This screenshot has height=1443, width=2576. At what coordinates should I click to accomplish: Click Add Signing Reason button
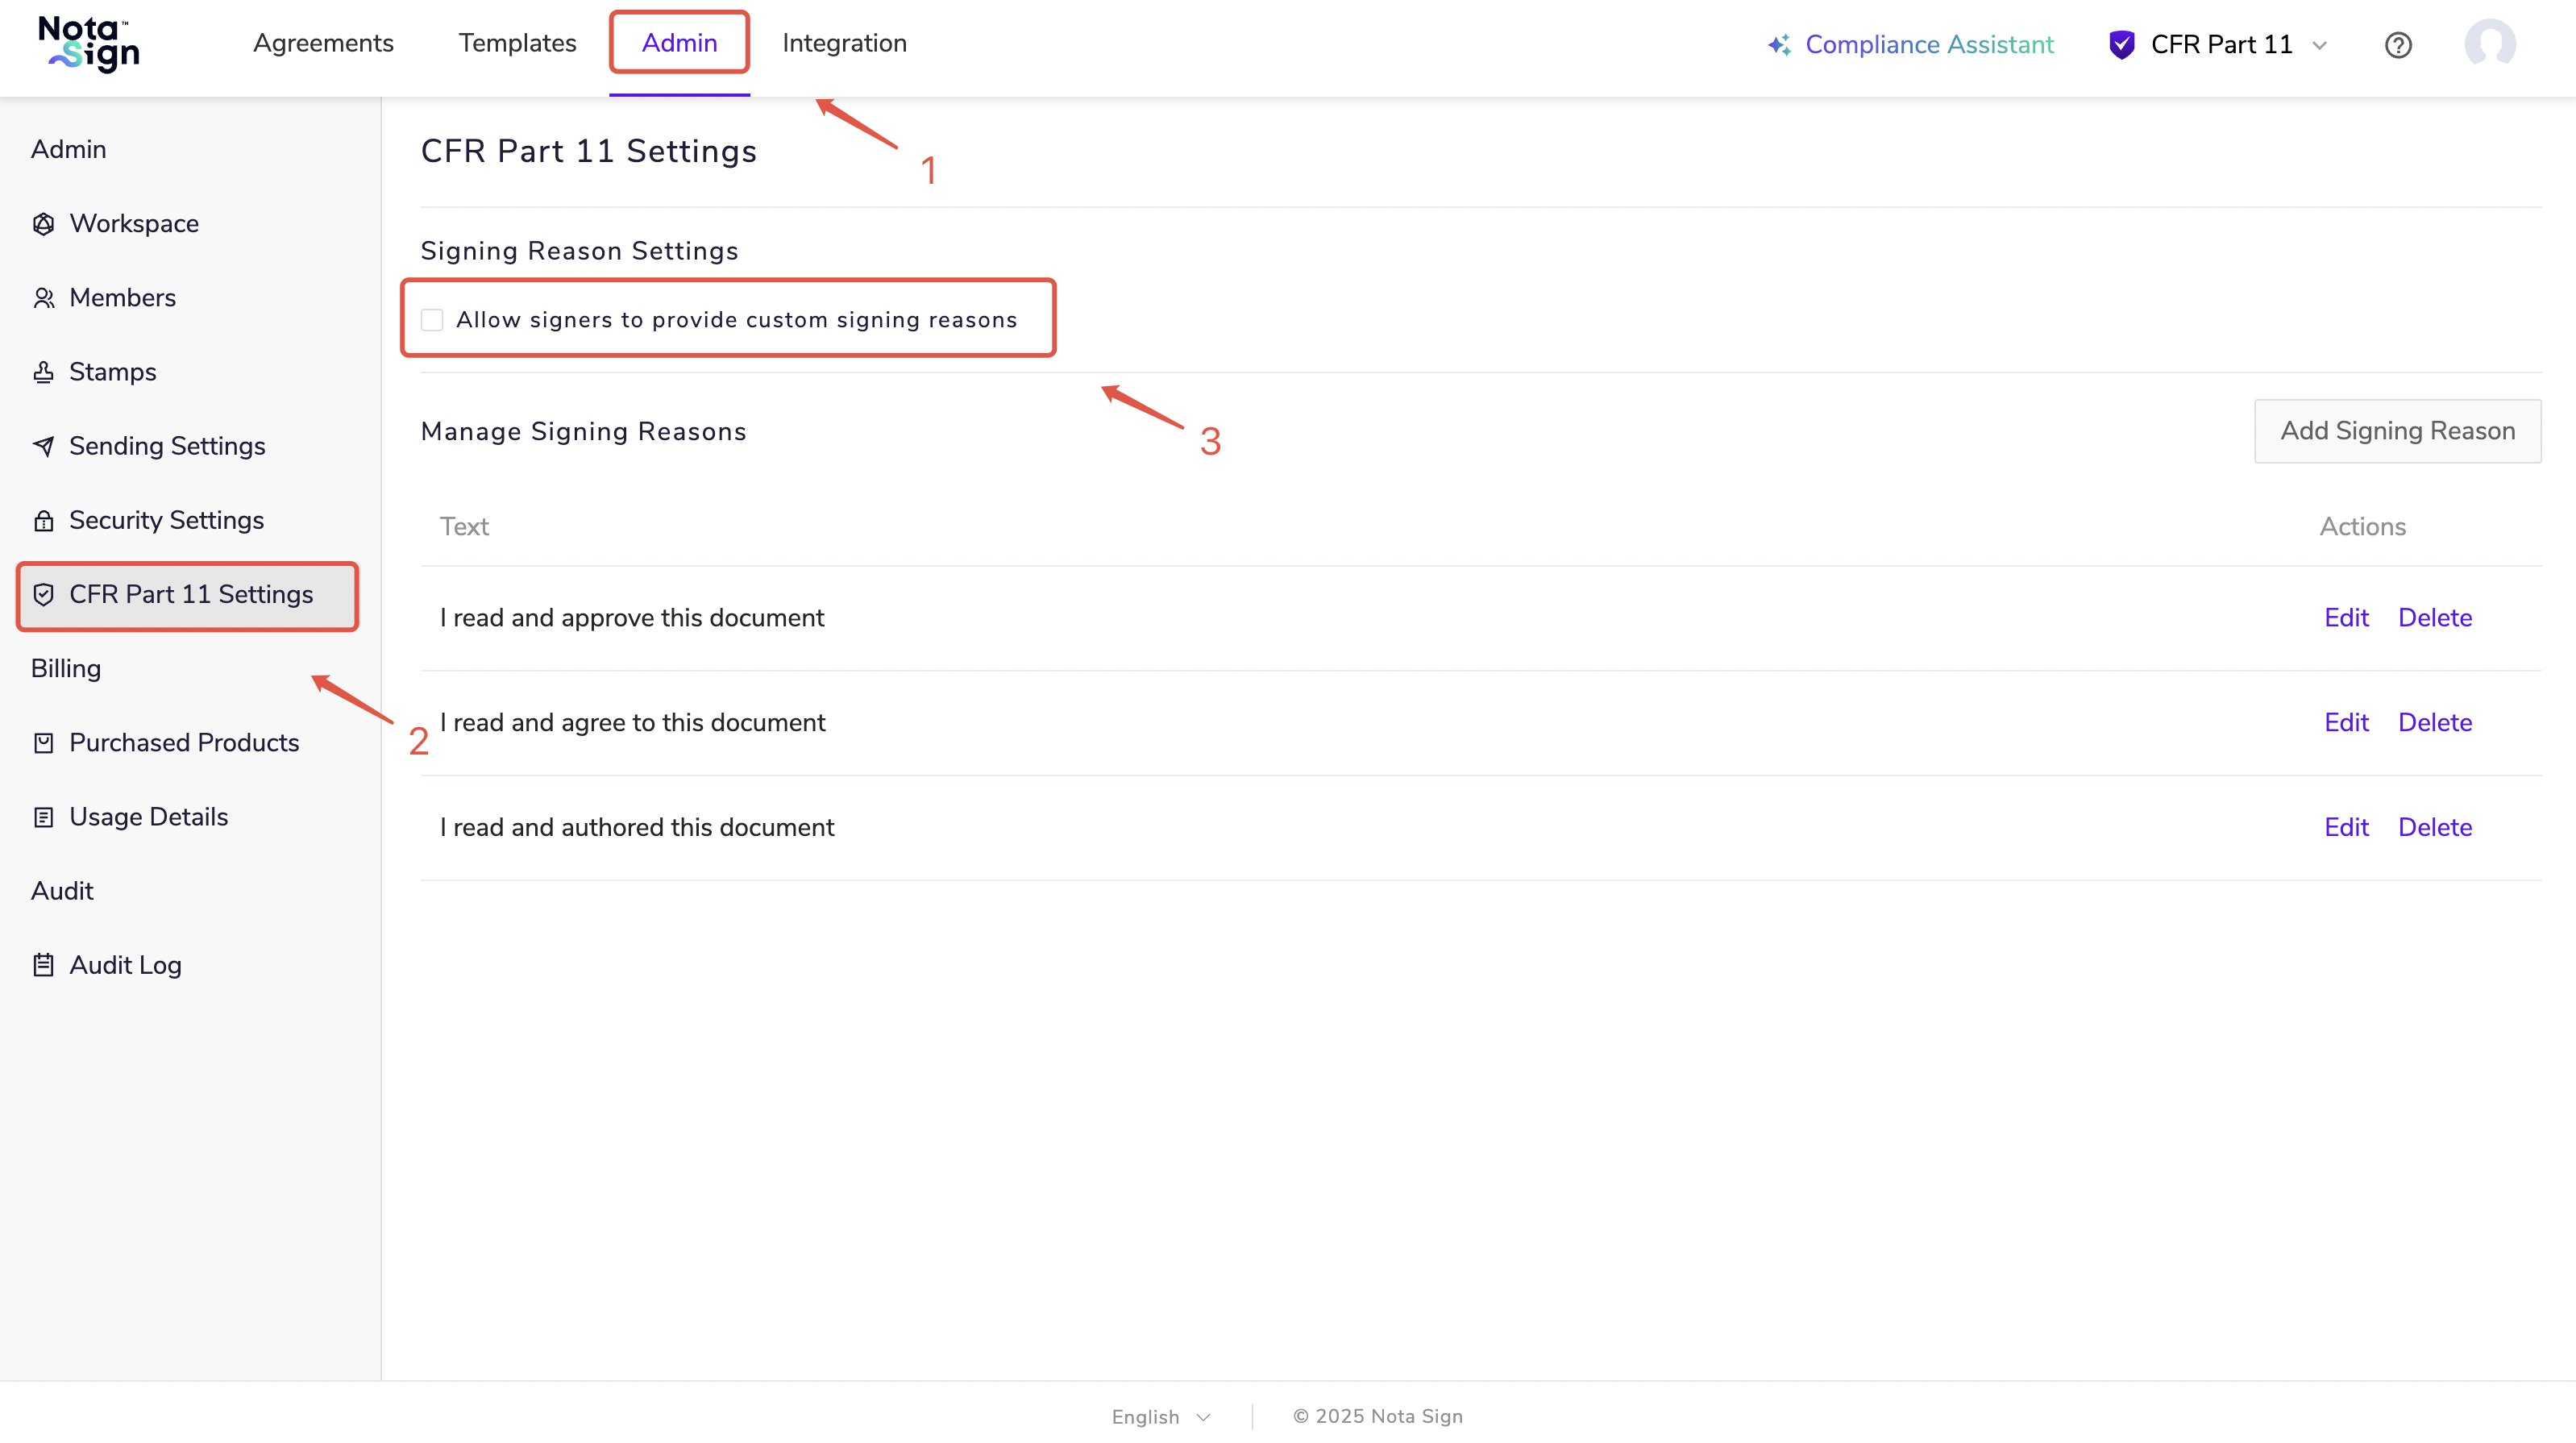pos(2397,431)
